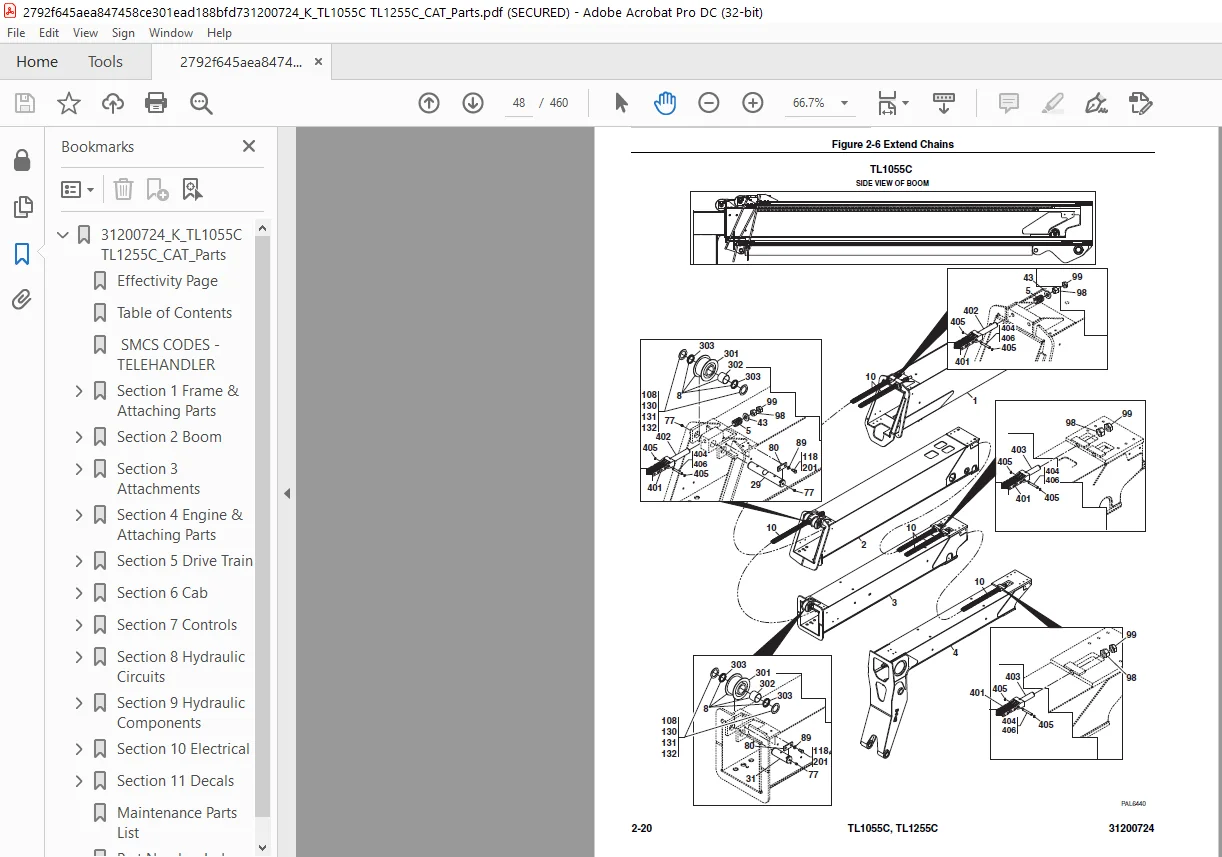This screenshot has height=857, width=1222.
Task: Go to previous page arrow
Action: [429, 103]
